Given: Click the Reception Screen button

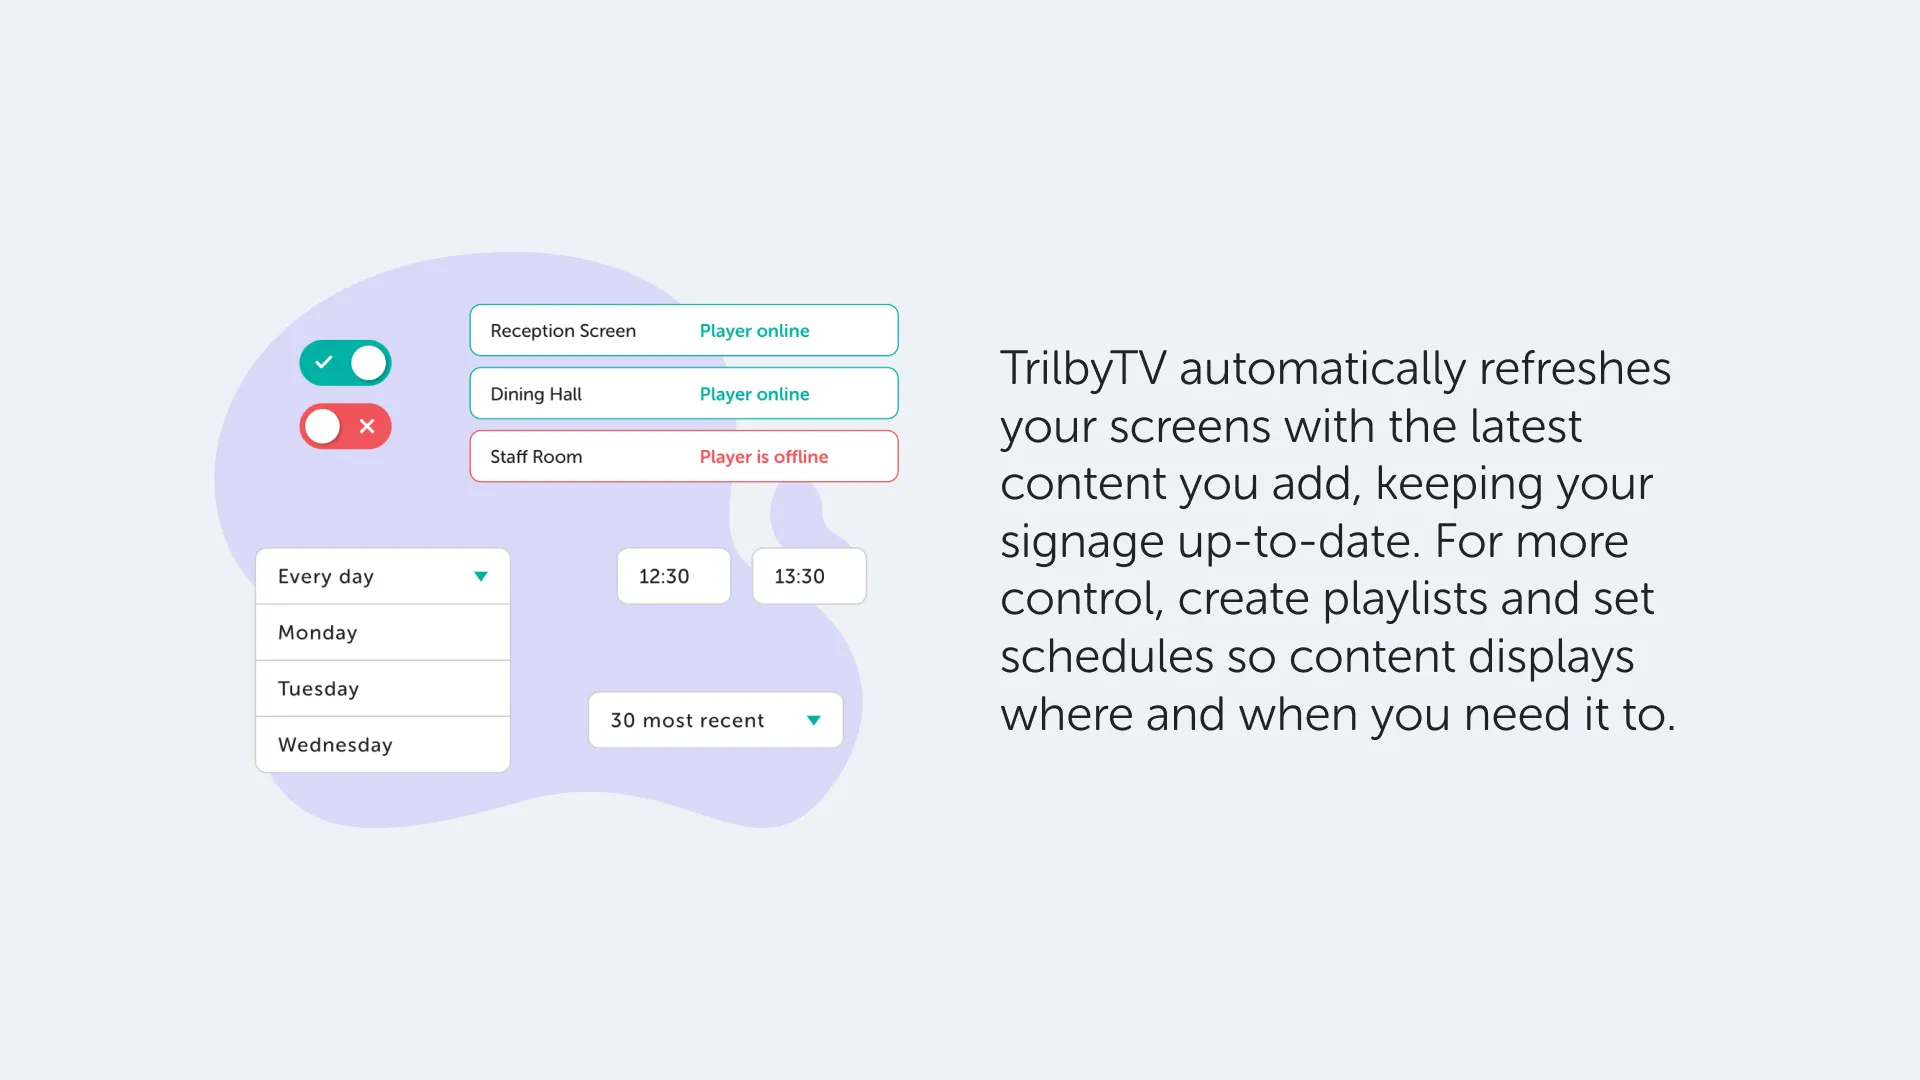Looking at the screenshot, I should click(x=684, y=330).
